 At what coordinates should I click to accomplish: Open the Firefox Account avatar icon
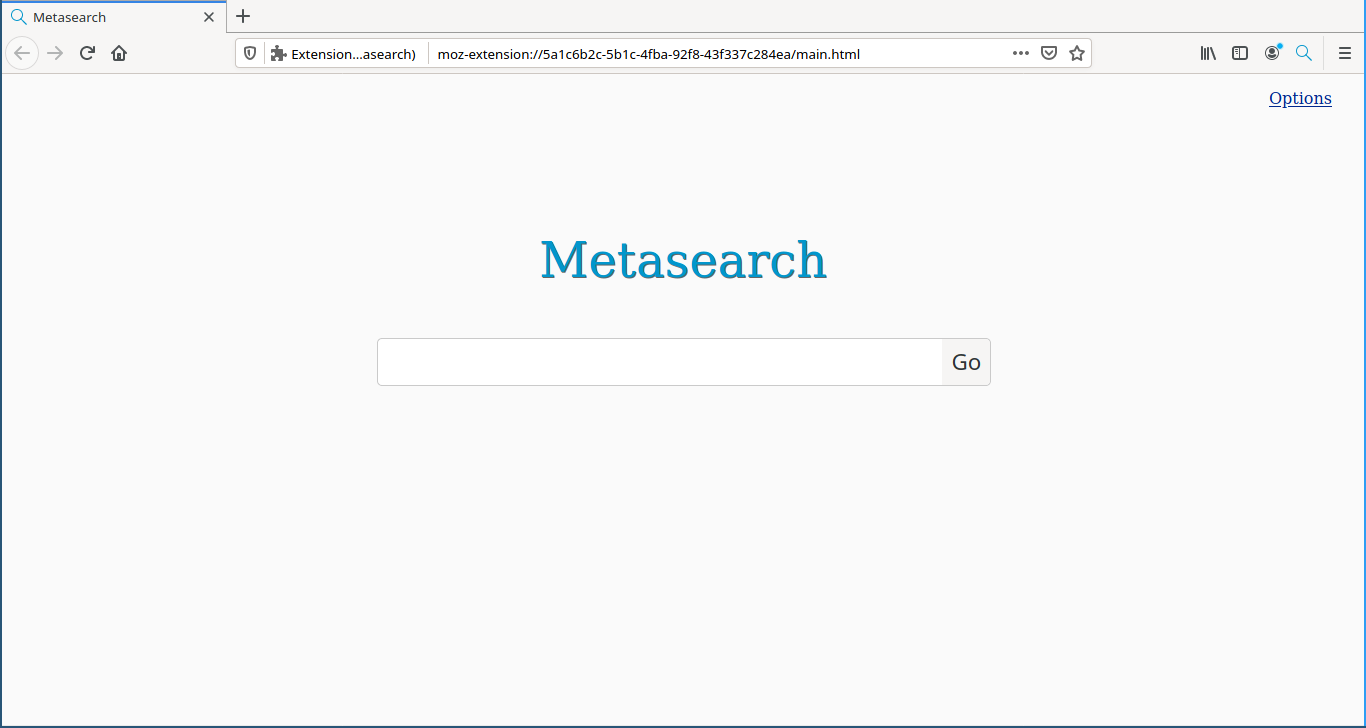tap(1272, 53)
